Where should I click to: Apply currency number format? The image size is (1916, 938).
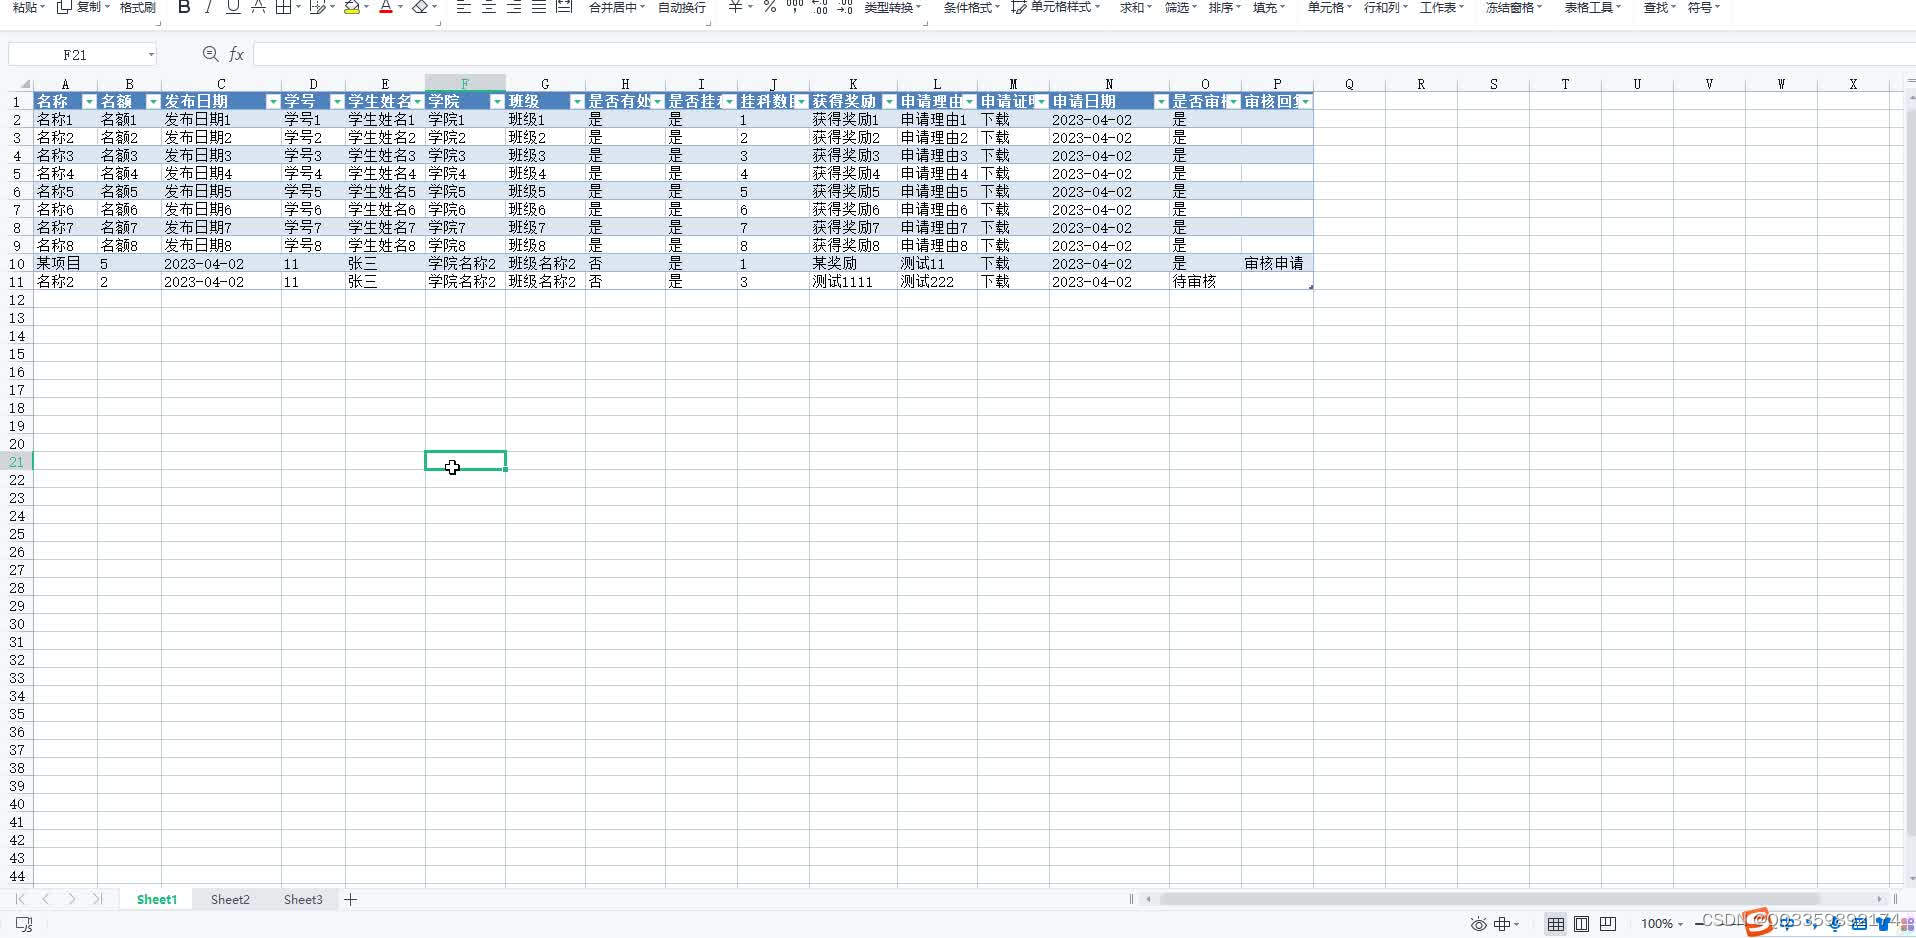click(736, 7)
